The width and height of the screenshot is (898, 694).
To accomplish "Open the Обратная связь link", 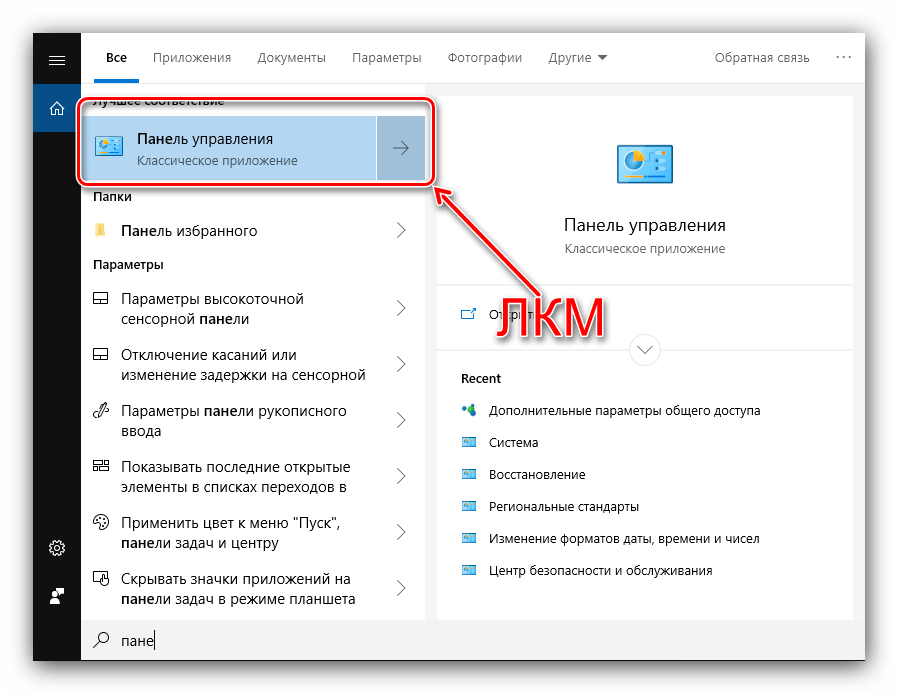I will 762,58.
